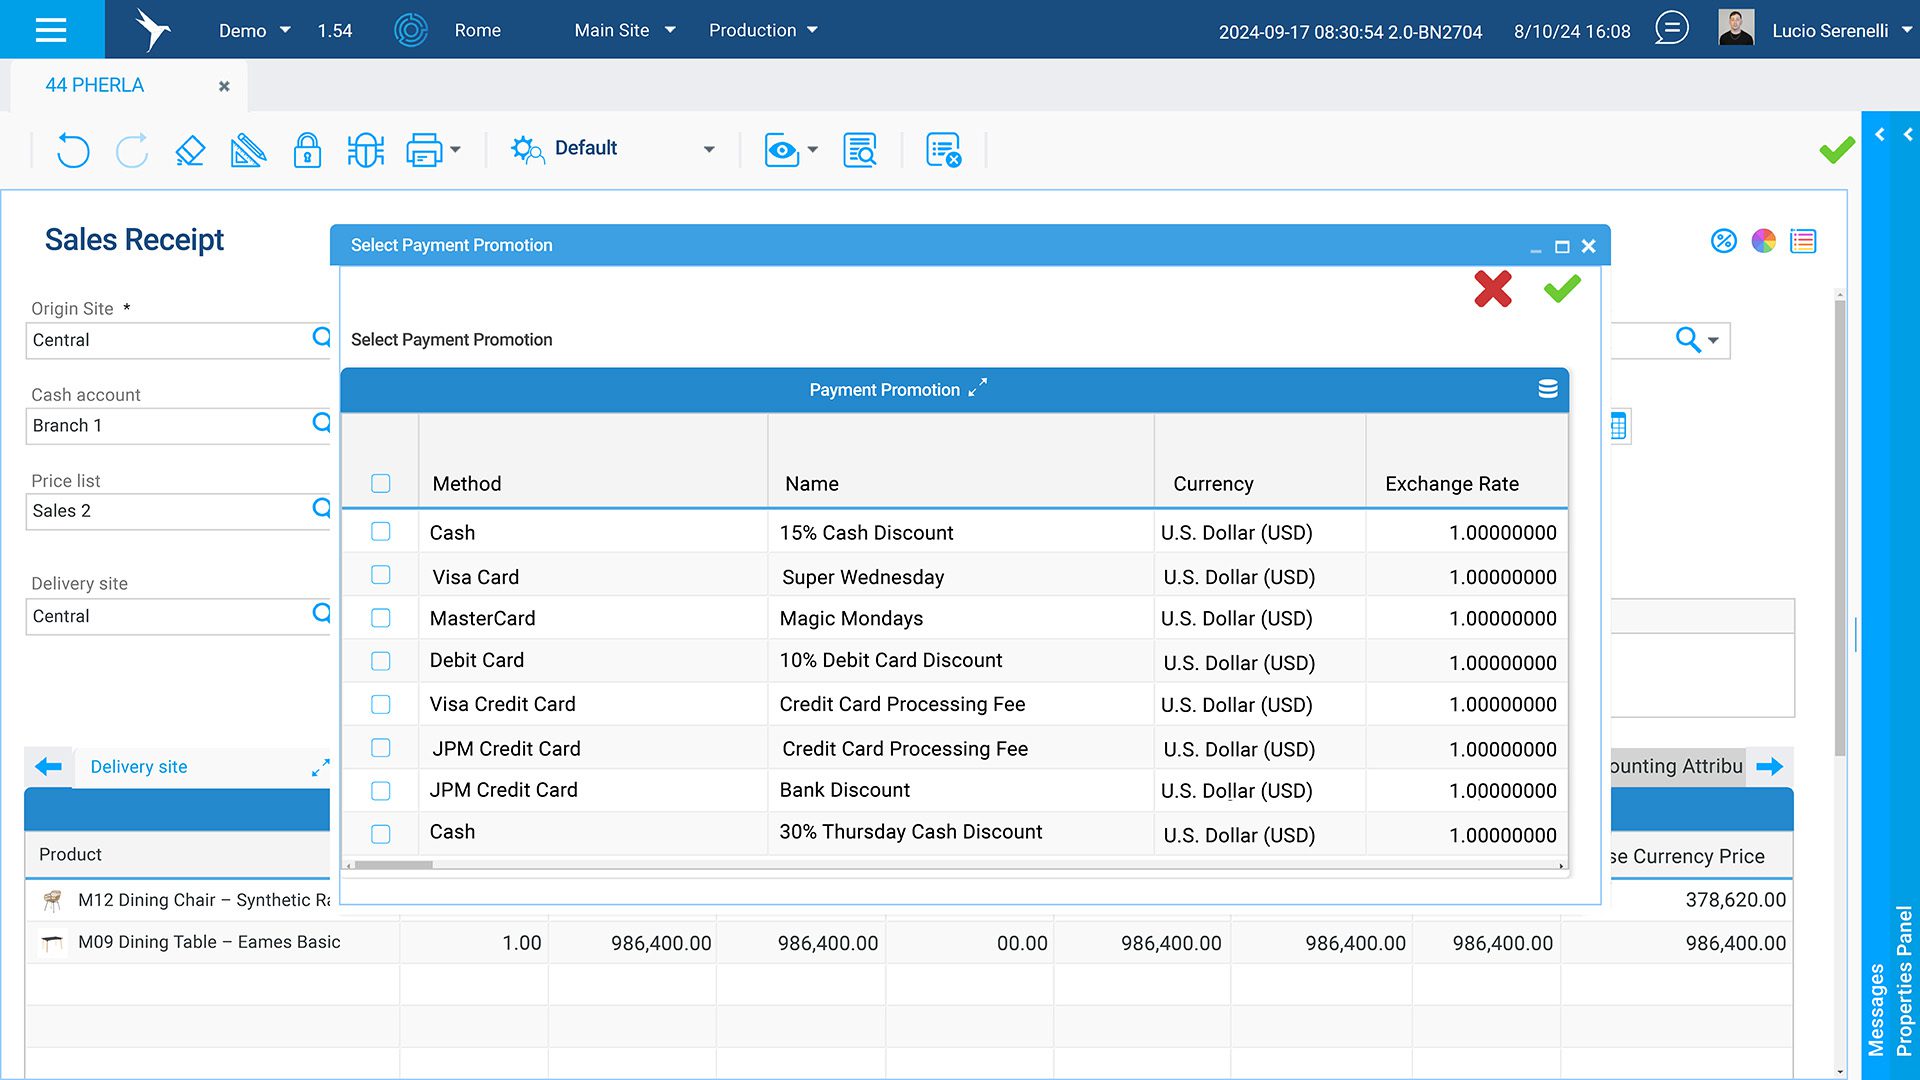This screenshot has height=1080, width=1920.
Task: Click the padlock lock icon
Action: click(x=307, y=150)
